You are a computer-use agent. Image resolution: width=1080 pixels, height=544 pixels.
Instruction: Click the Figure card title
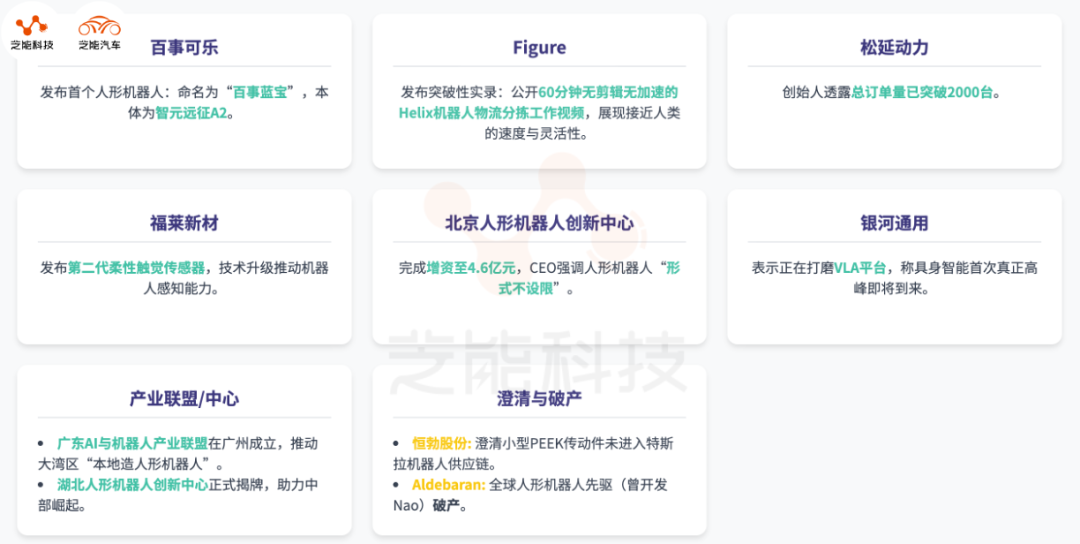click(x=539, y=48)
